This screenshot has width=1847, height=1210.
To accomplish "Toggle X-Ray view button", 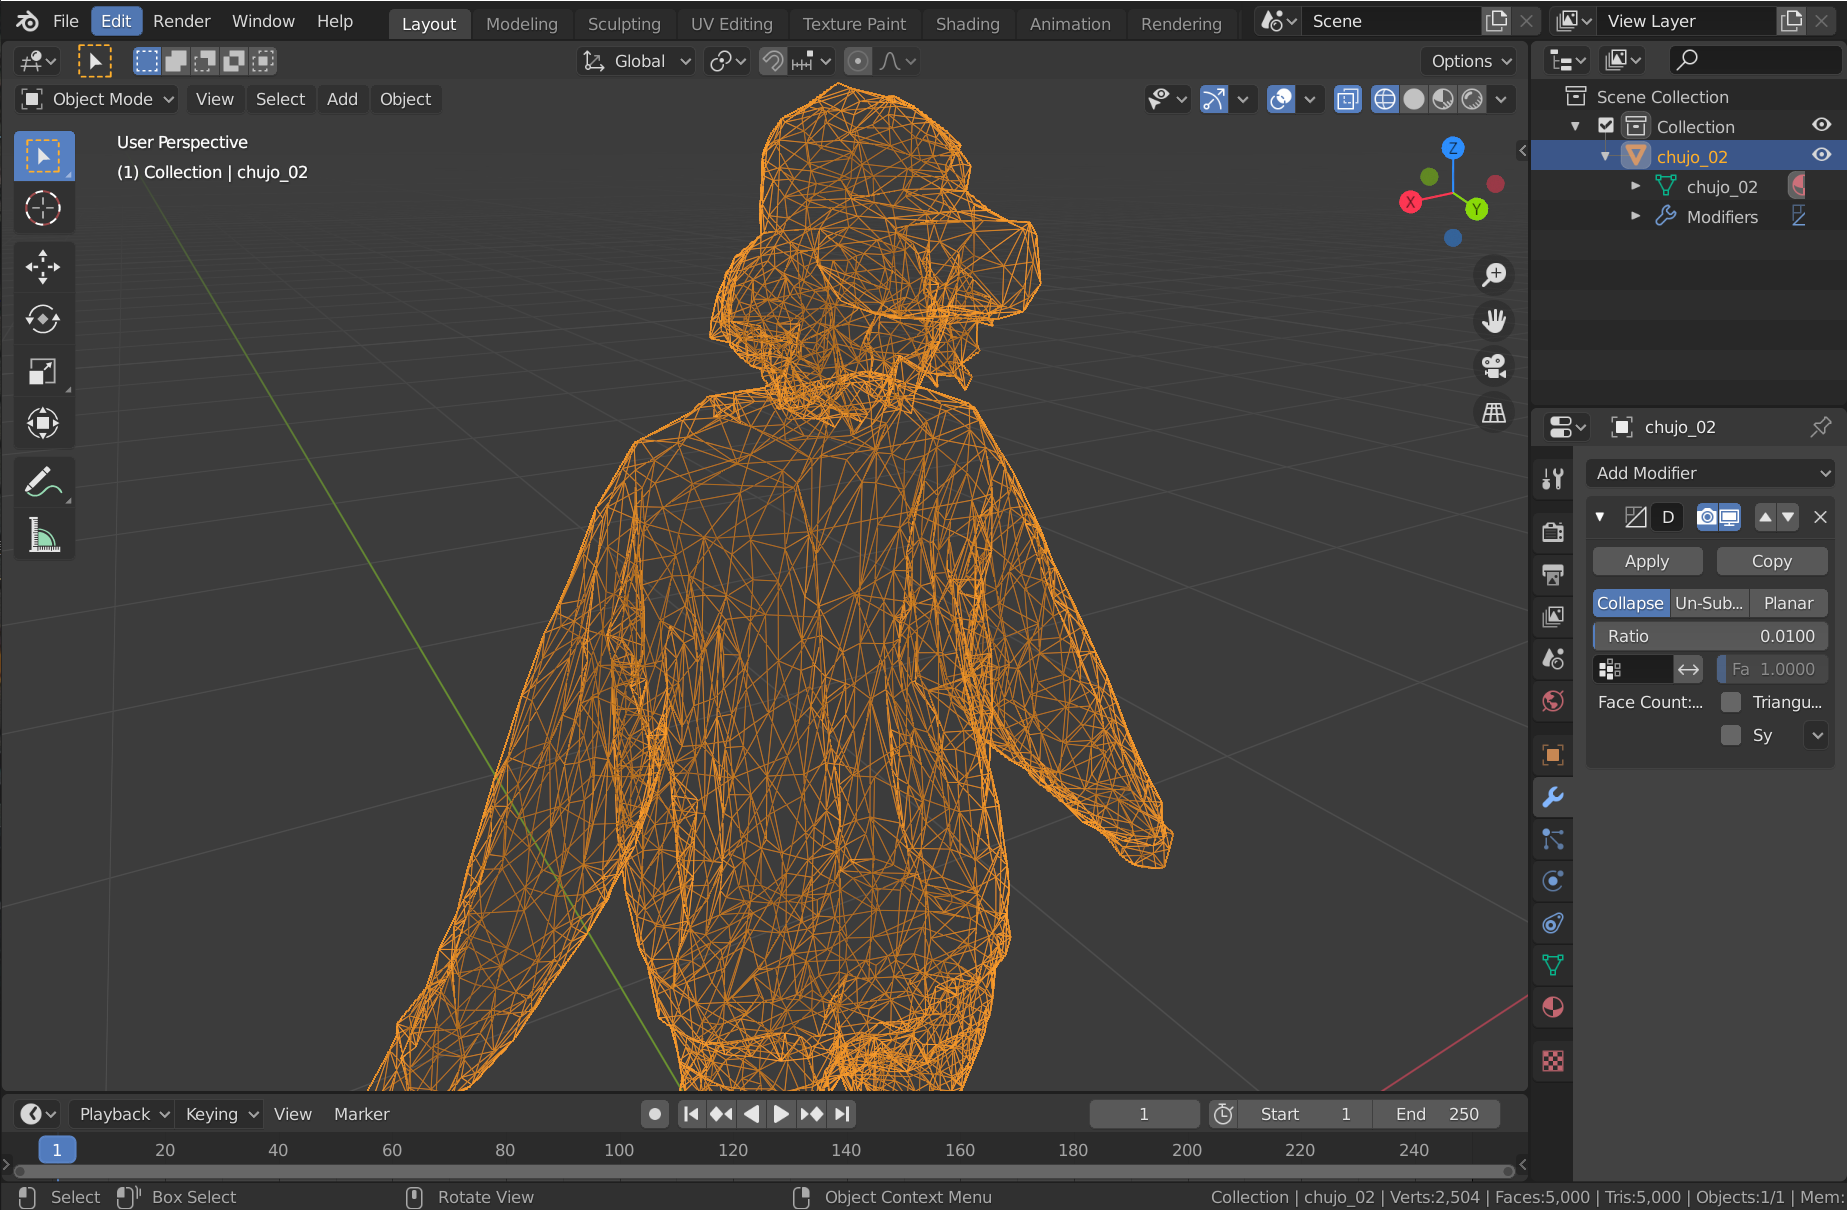I will [x=1348, y=99].
